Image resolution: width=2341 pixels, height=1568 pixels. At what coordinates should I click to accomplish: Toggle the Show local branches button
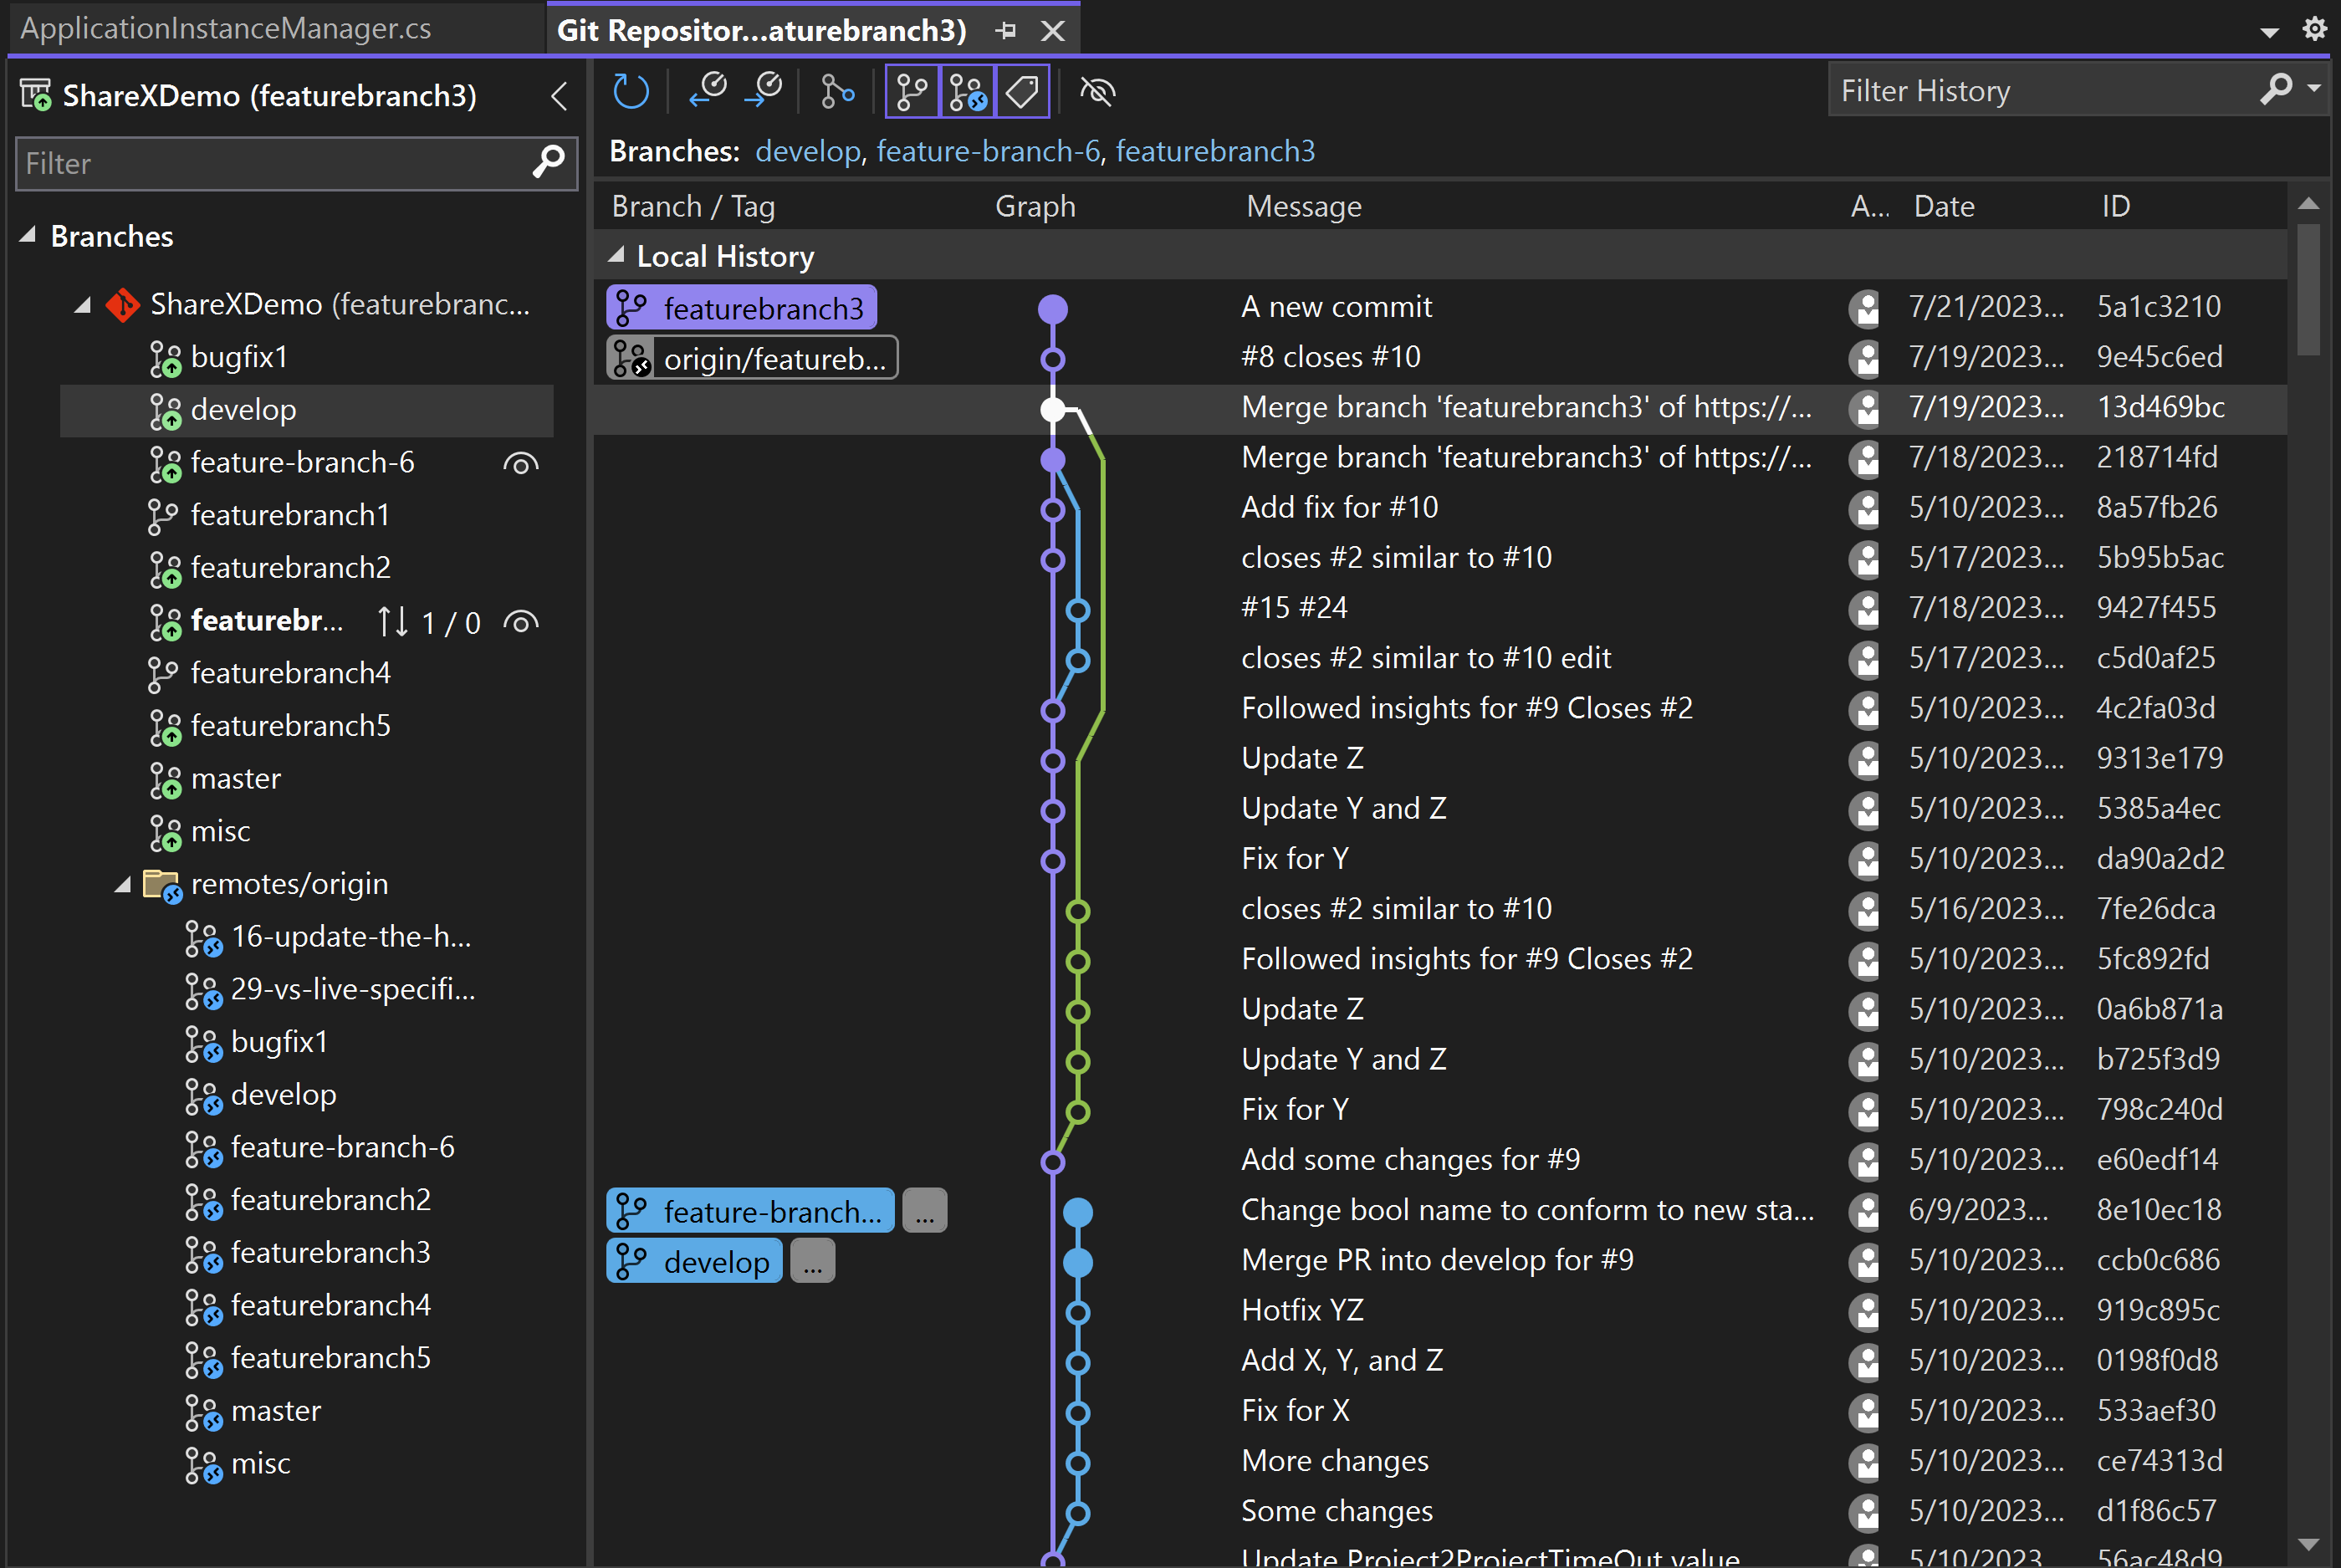point(912,92)
